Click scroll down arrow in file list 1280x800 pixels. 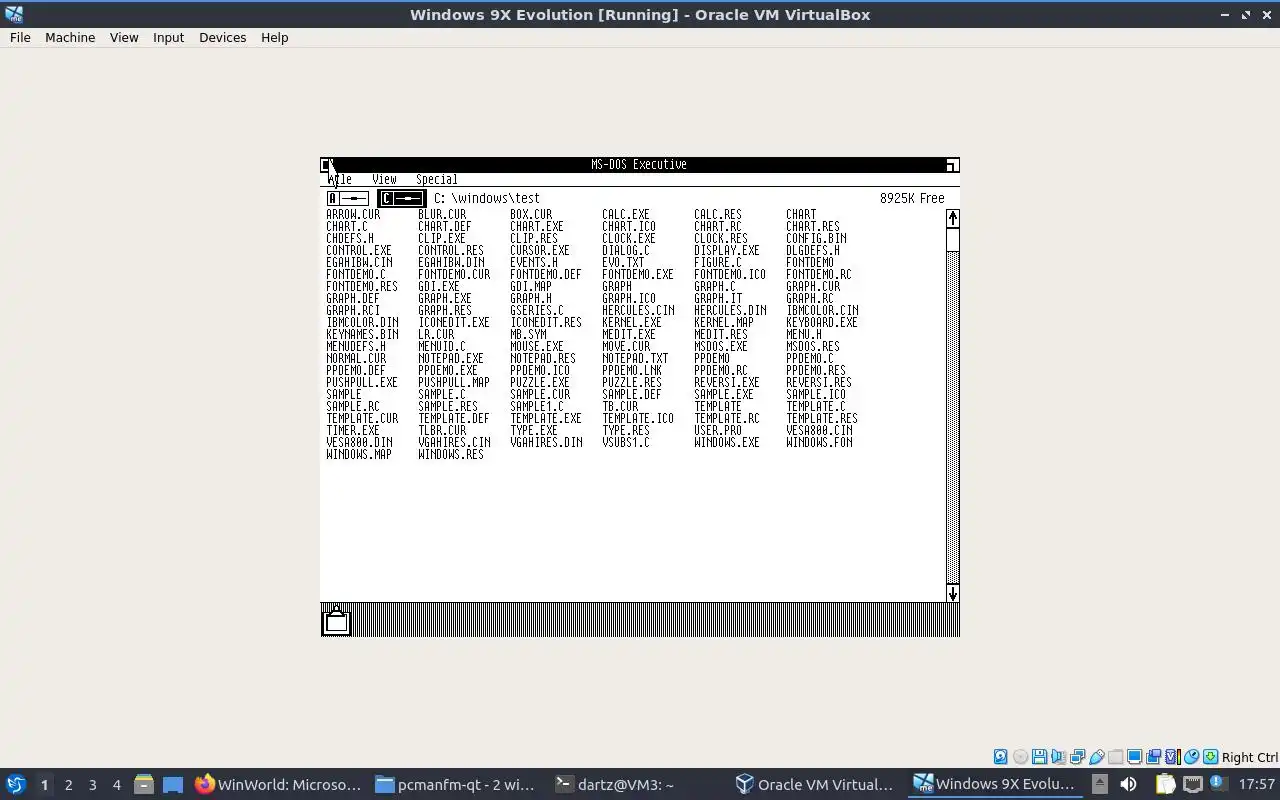[952, 593]
